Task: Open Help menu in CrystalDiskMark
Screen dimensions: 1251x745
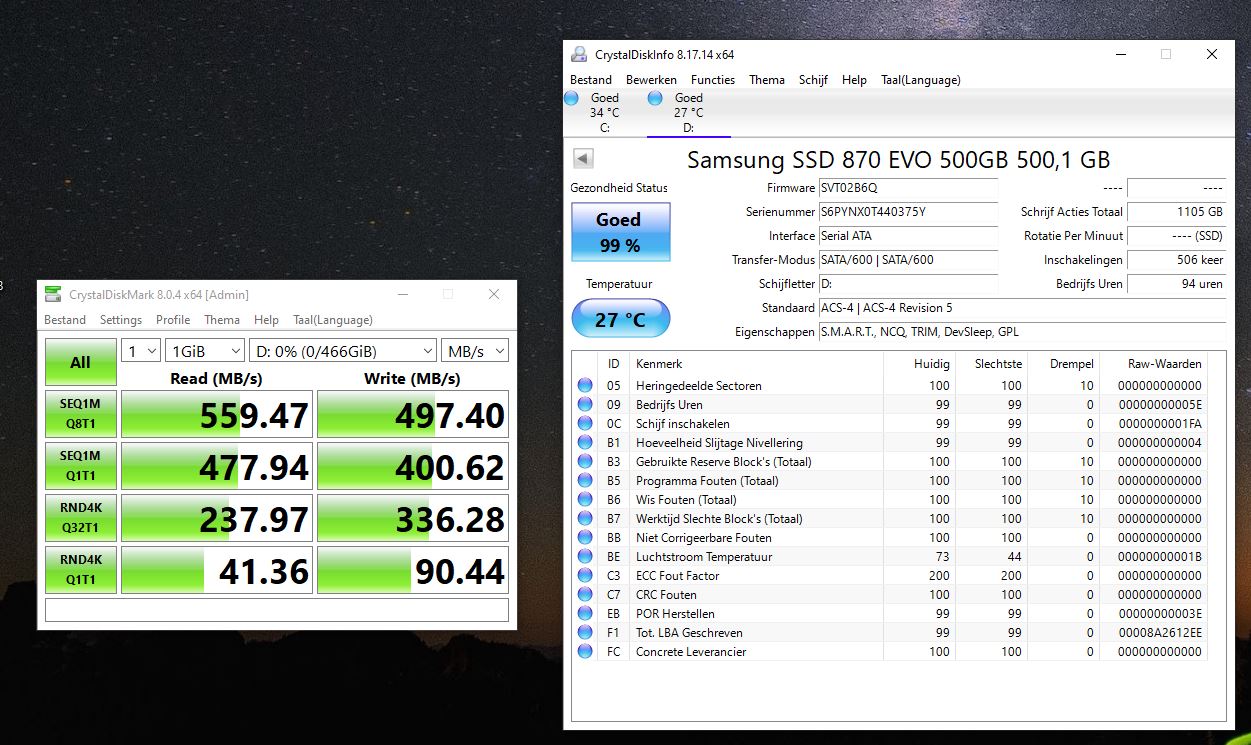Action: (266, 320)
